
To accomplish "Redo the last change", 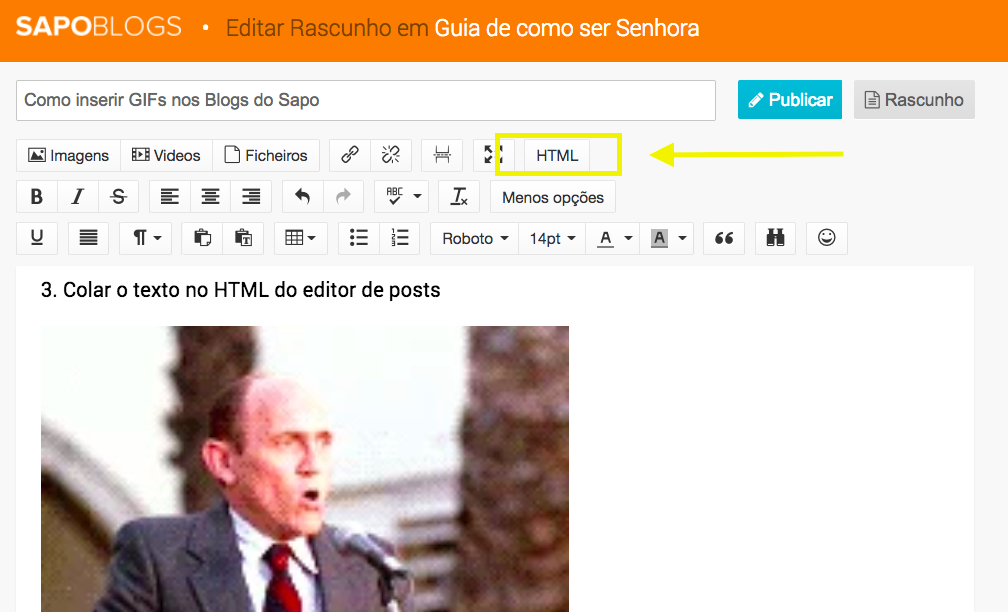I will [343, 196].
